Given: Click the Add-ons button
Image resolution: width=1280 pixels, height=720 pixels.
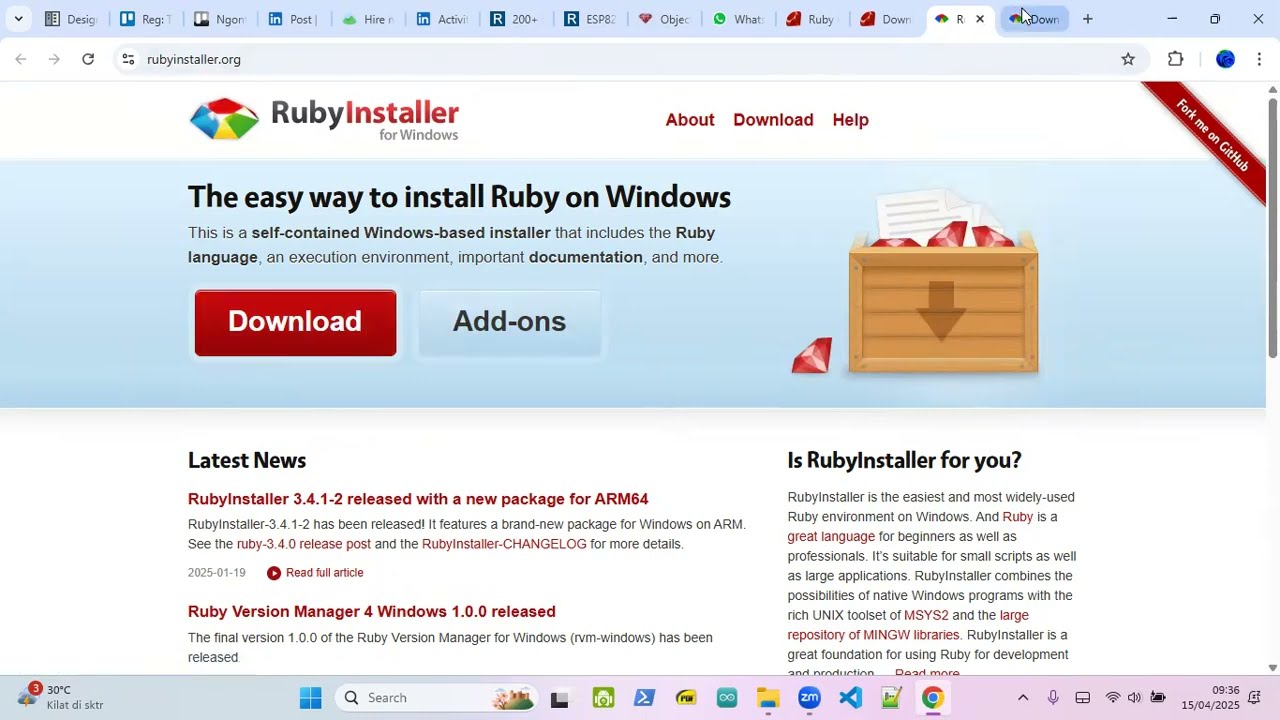Looking at the screenshot, I should 509,323.
